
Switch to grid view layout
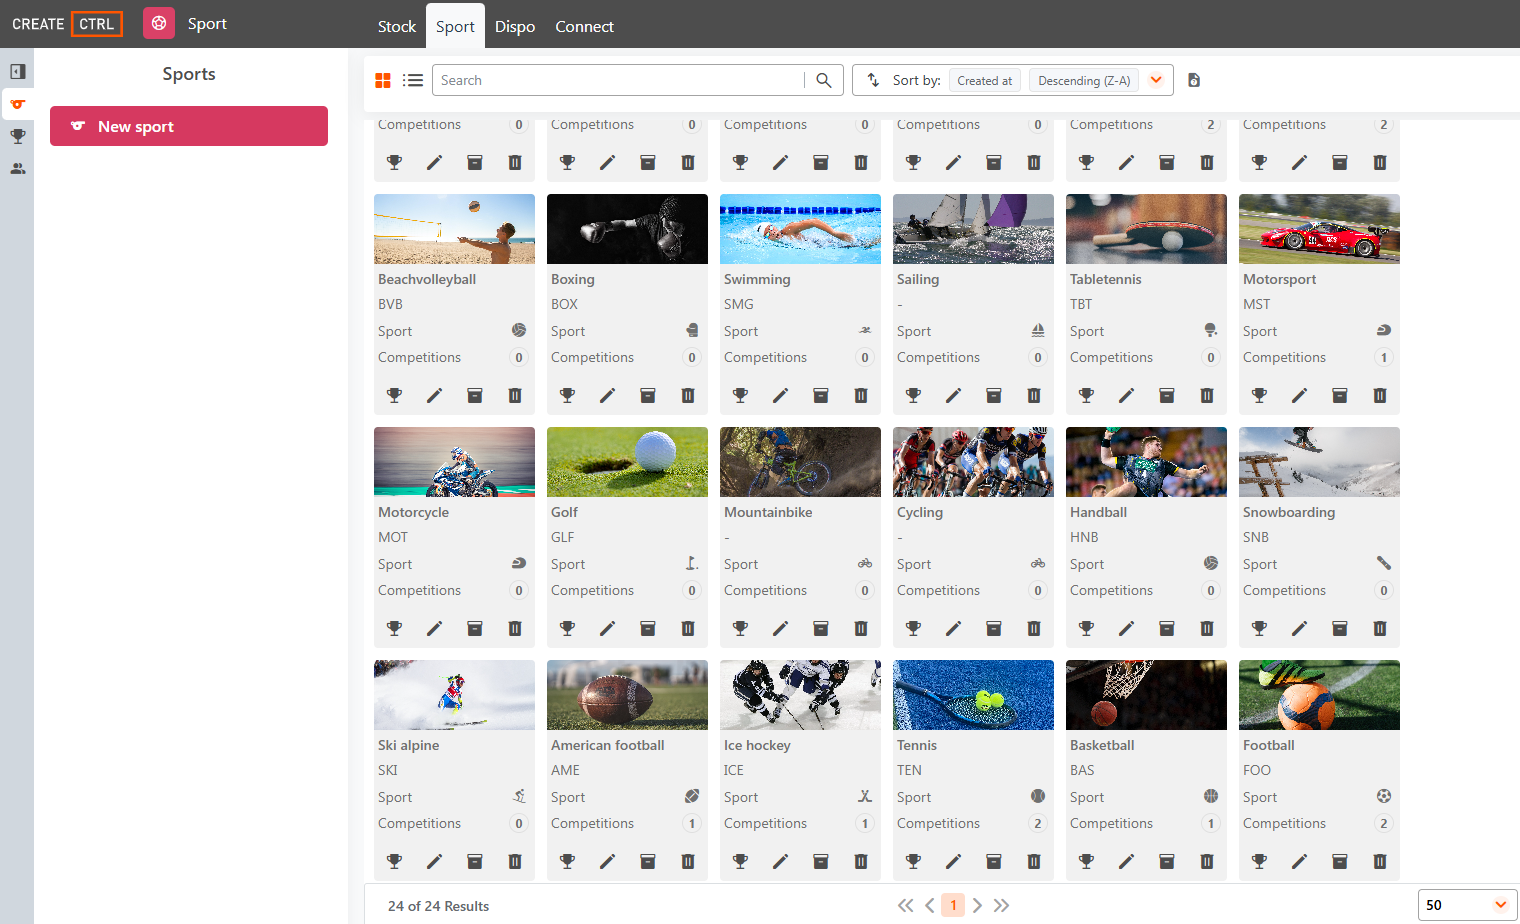click(x=383, y=80)
